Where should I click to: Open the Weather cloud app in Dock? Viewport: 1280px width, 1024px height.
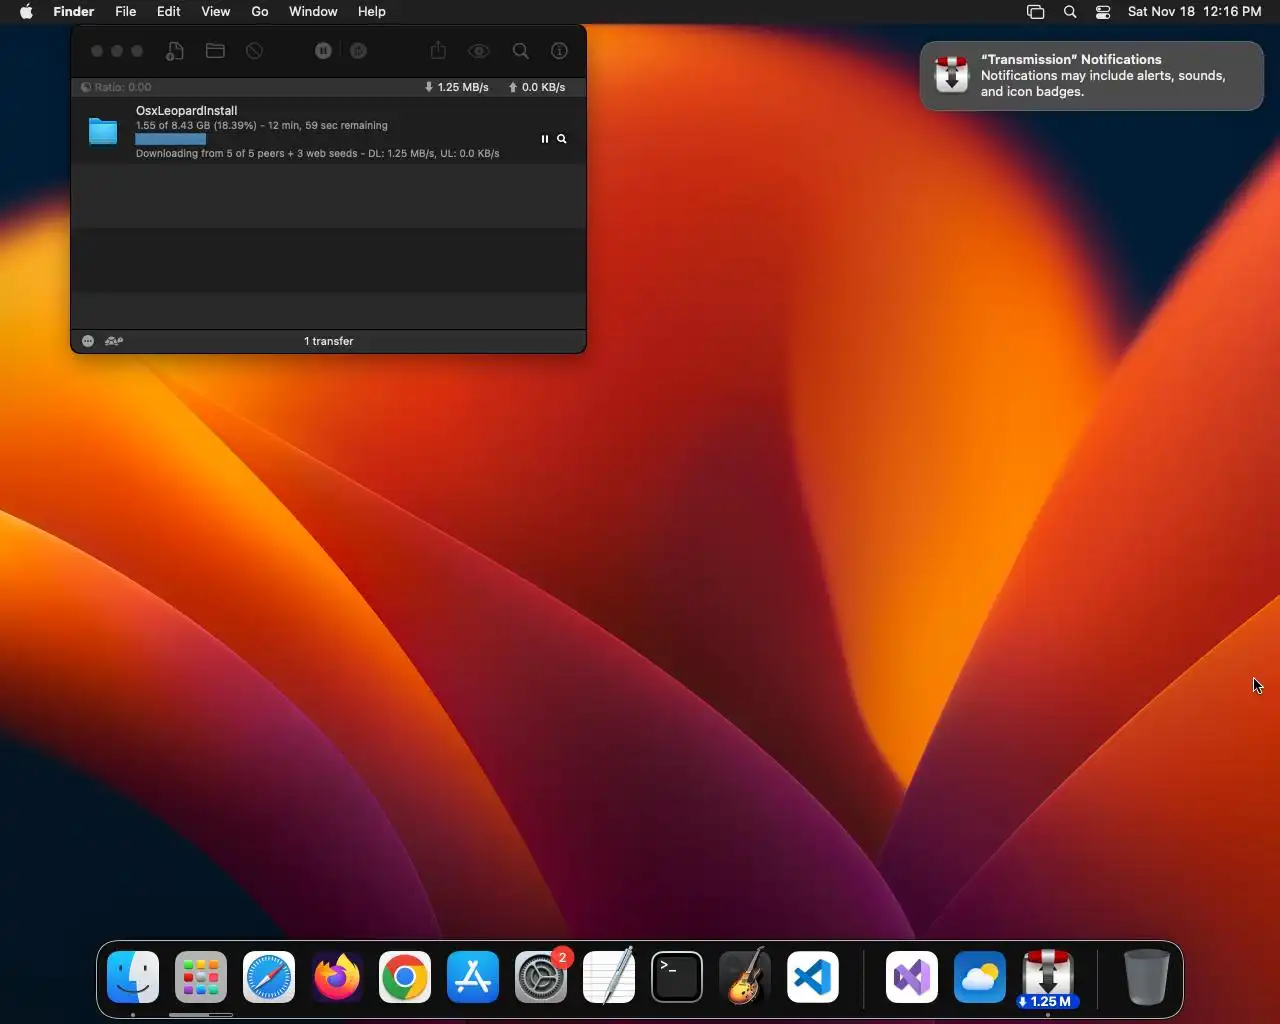[x=980, y=977]
